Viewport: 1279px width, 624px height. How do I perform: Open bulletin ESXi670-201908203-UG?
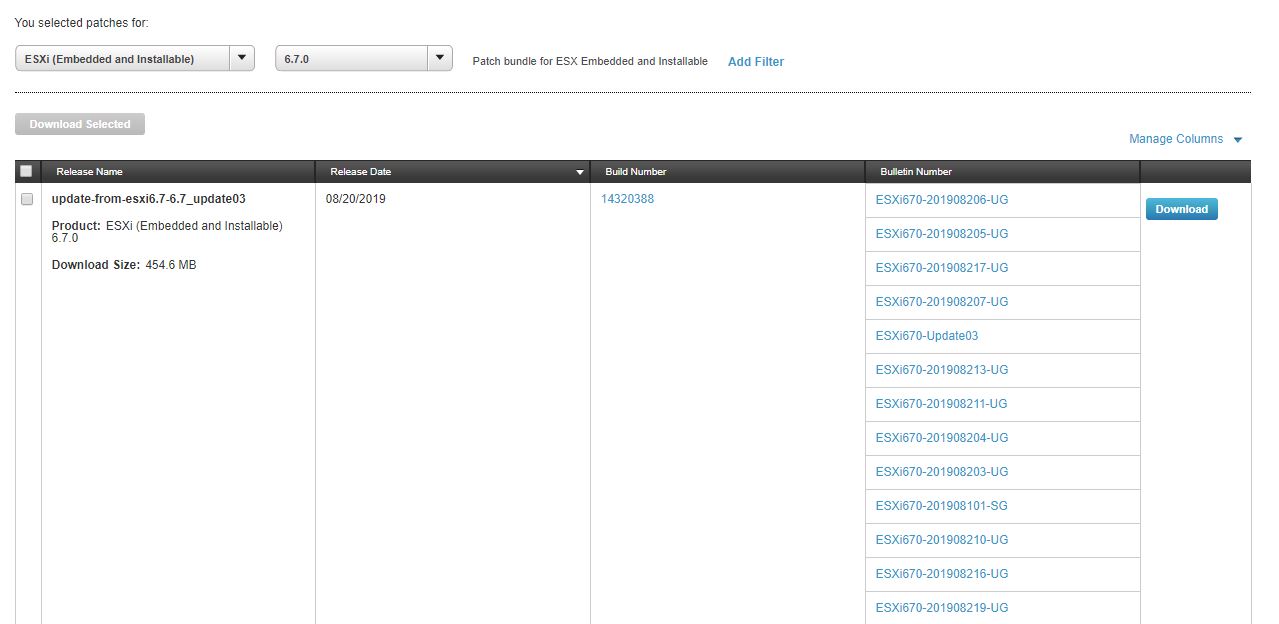point(942,472)
